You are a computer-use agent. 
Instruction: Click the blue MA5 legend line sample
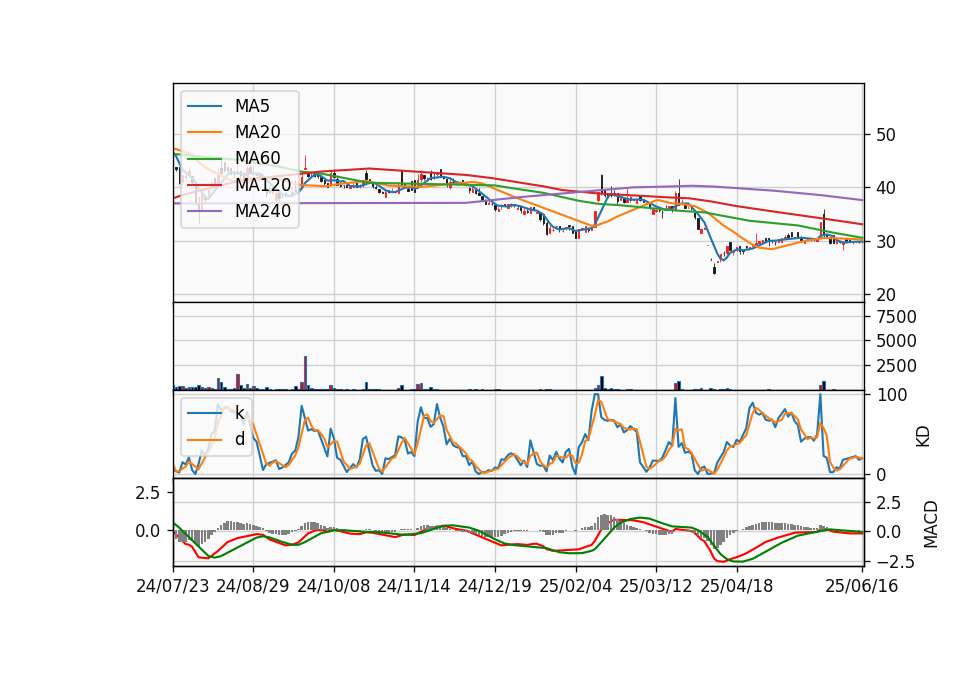click(204, 107)
